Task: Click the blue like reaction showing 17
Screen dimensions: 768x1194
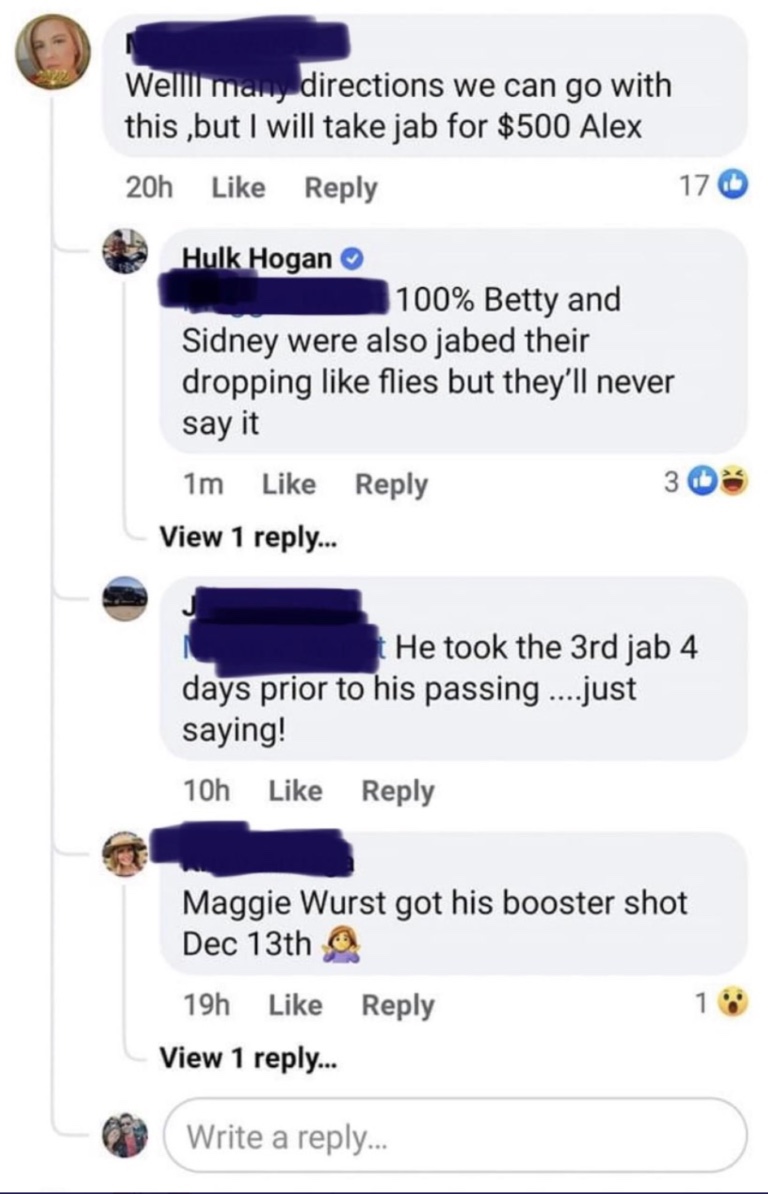Action: (x=734, y=185)
